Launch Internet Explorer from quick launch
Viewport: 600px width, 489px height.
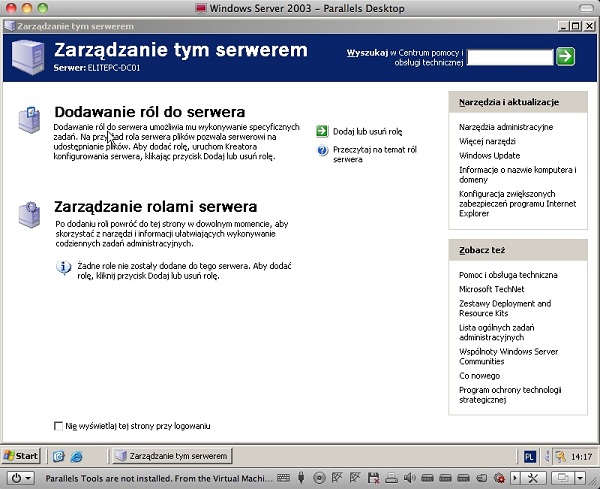point(77,456)
